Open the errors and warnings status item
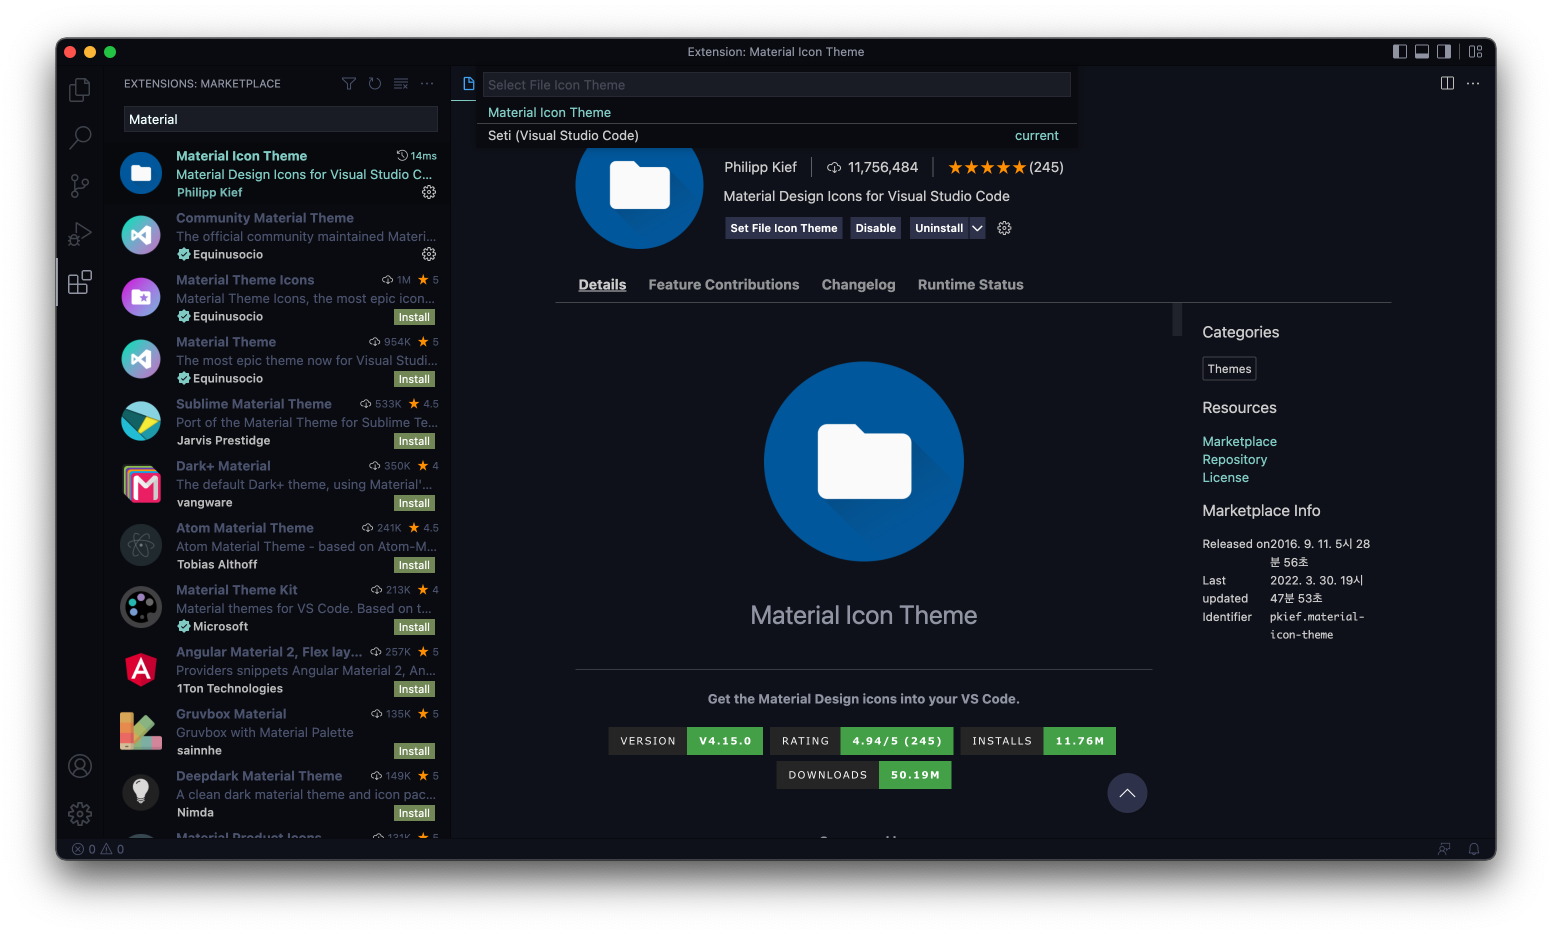1552x934 pixels. (98, 849)
